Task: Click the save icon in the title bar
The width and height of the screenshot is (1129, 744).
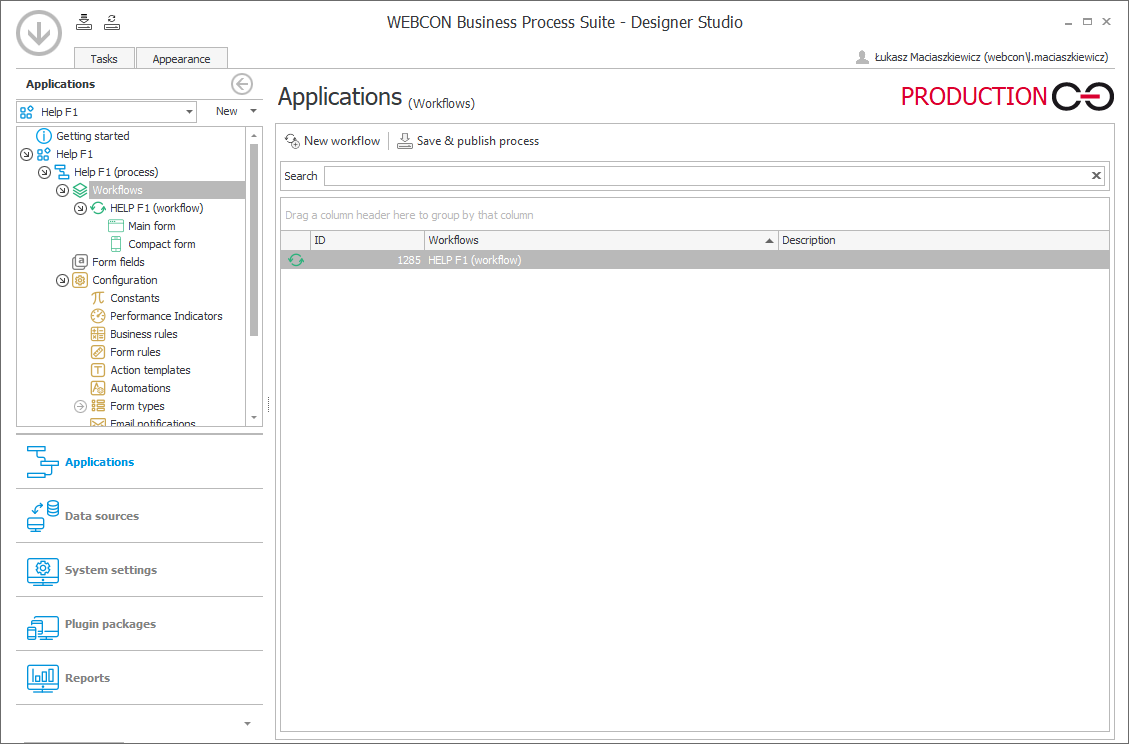Action: click(x=84, y=22)
